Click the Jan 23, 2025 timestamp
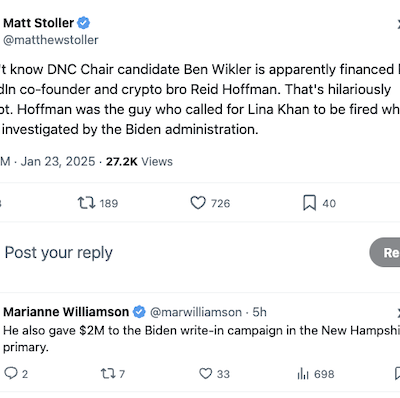The image size is (400, 398). click(58, 161)
